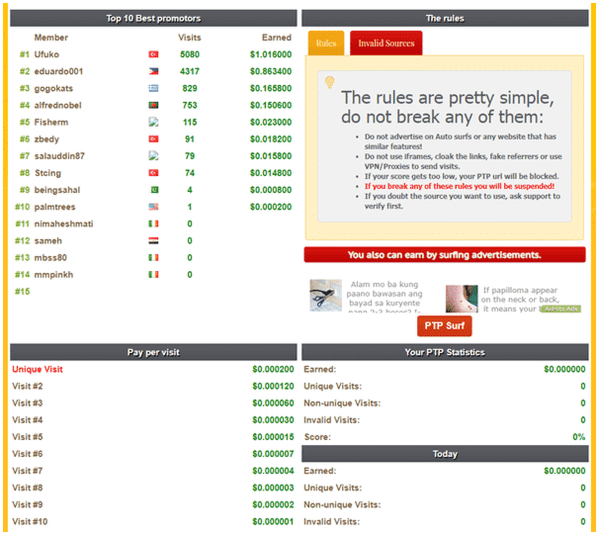Click the Greek flag beside gogokats

154,88
